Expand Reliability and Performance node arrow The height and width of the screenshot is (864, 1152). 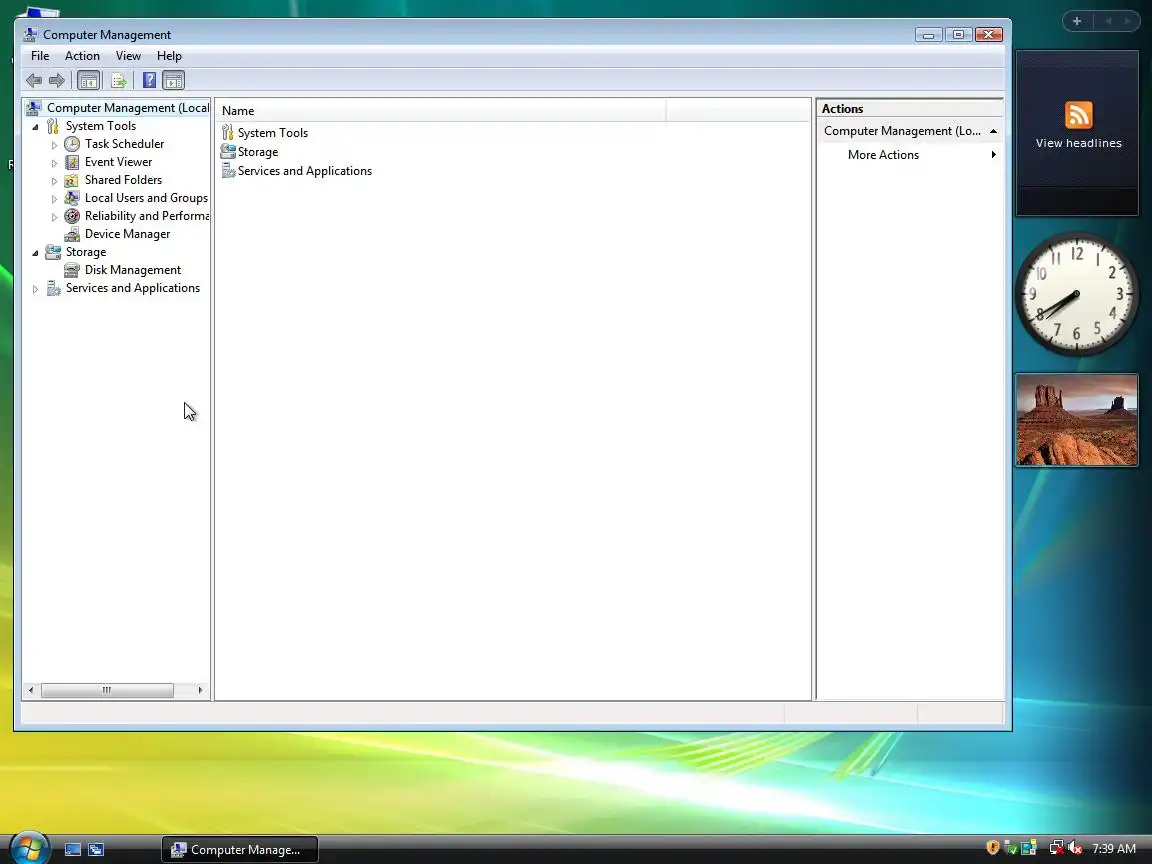point(54,217)
